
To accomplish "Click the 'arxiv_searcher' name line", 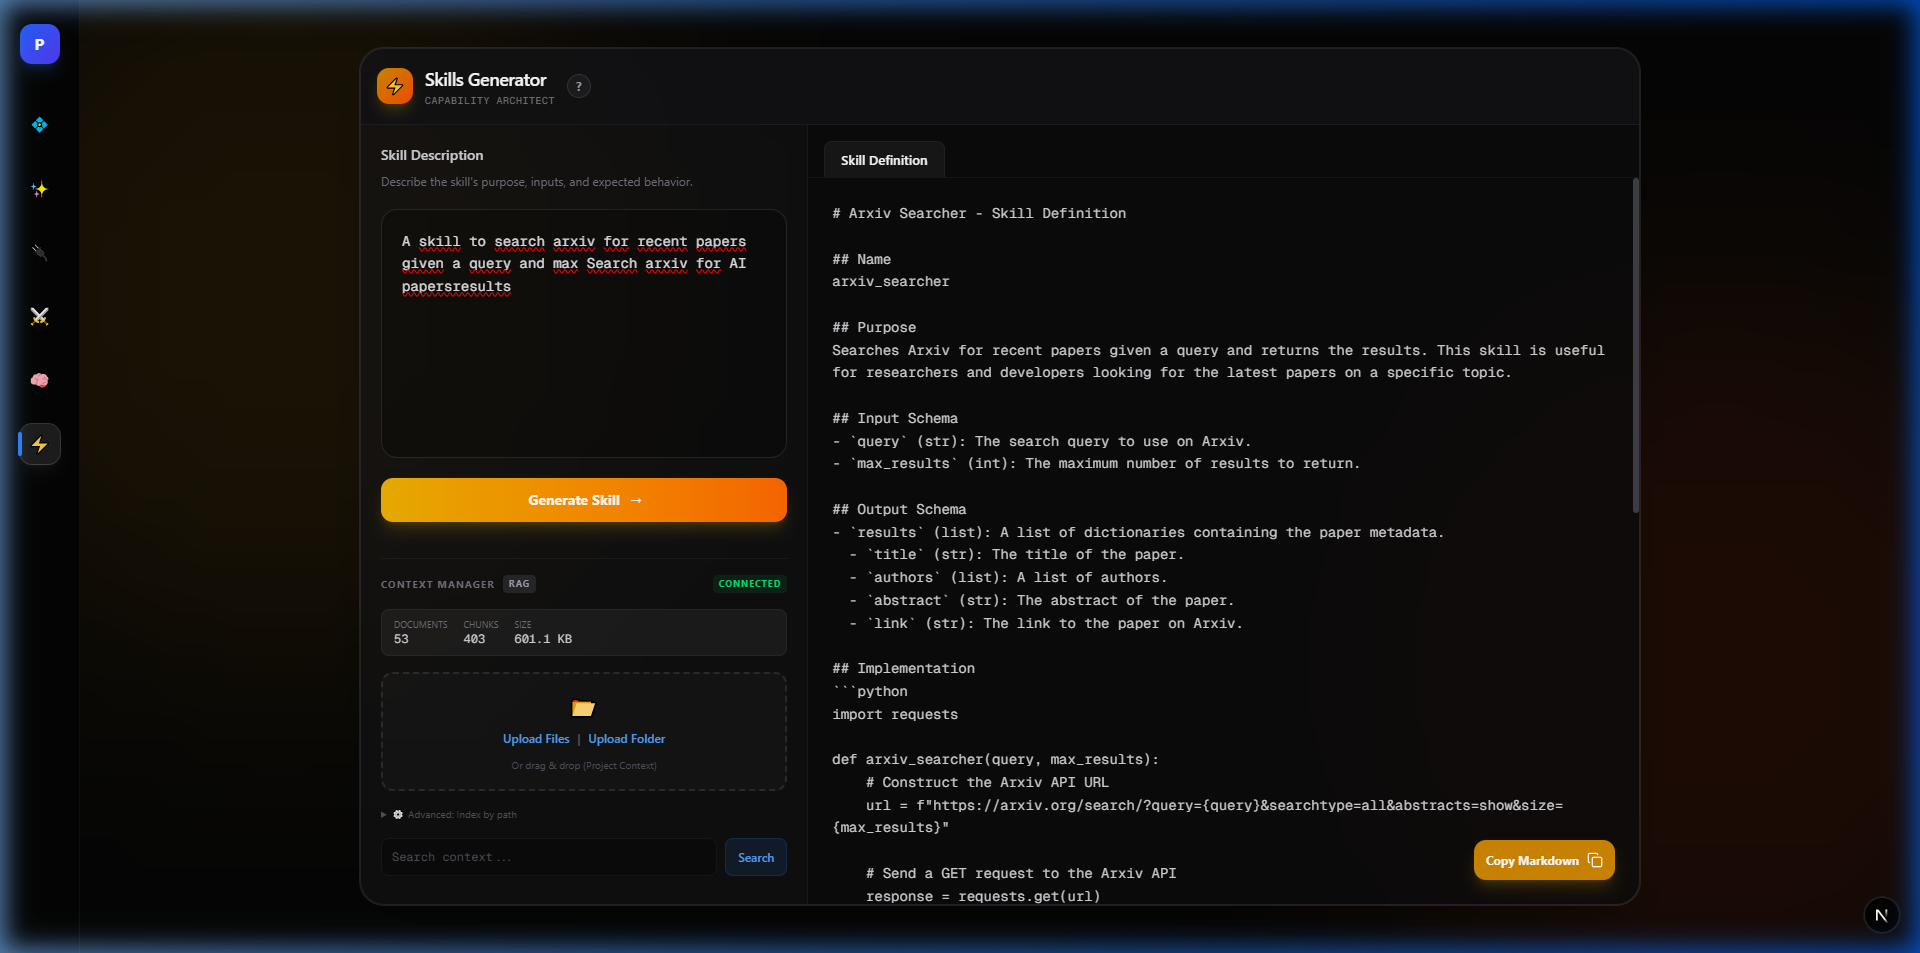I will click(891, 282).
